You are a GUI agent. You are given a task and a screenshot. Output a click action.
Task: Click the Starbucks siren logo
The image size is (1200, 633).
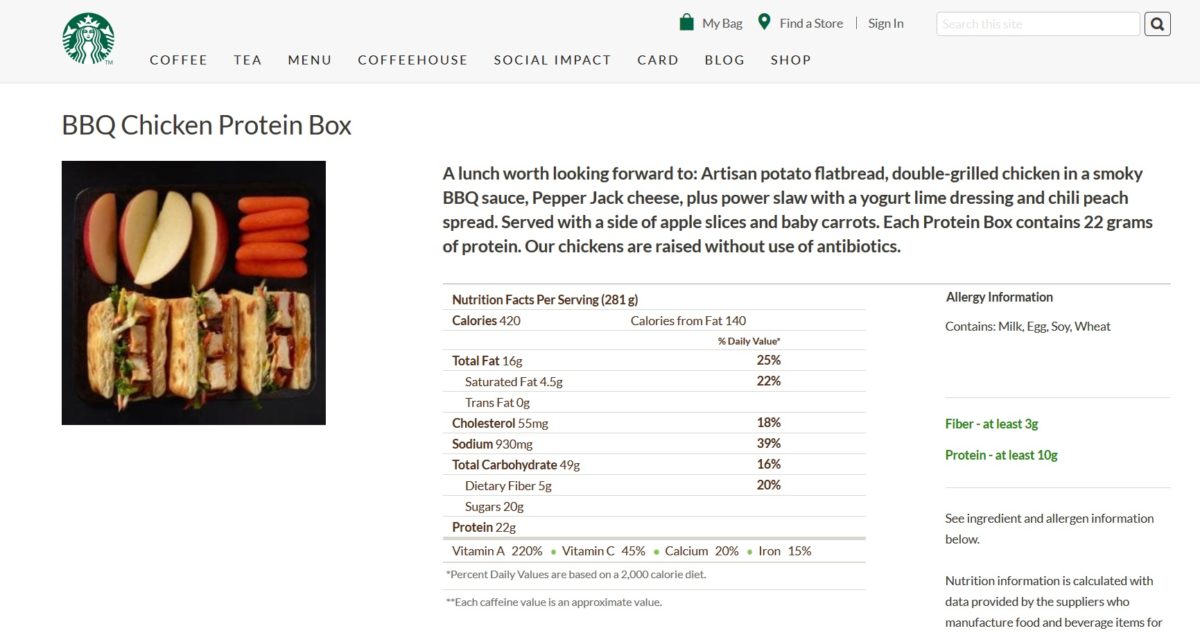tap(88, 39)
